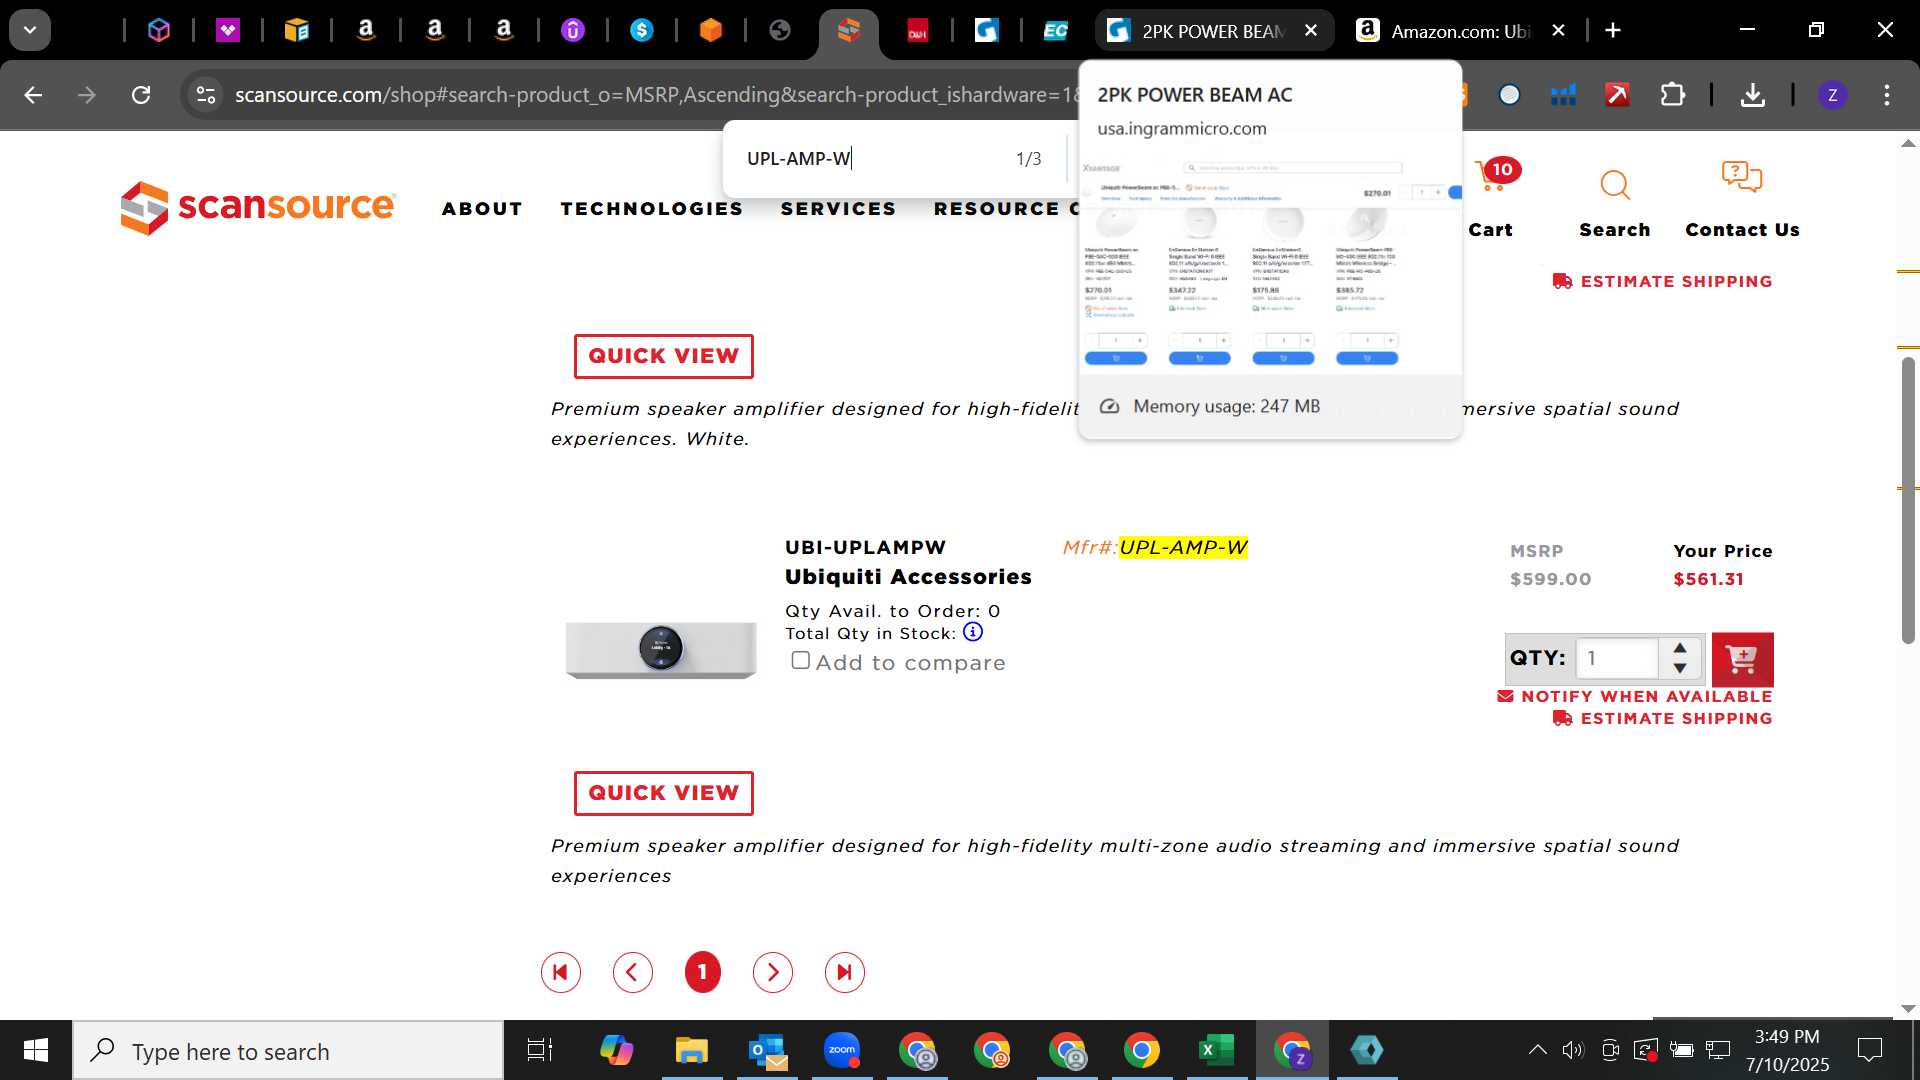Open Outlook from the taskbar
This screenshot has width=1920, height=1080.
(x=767, y=1050)
